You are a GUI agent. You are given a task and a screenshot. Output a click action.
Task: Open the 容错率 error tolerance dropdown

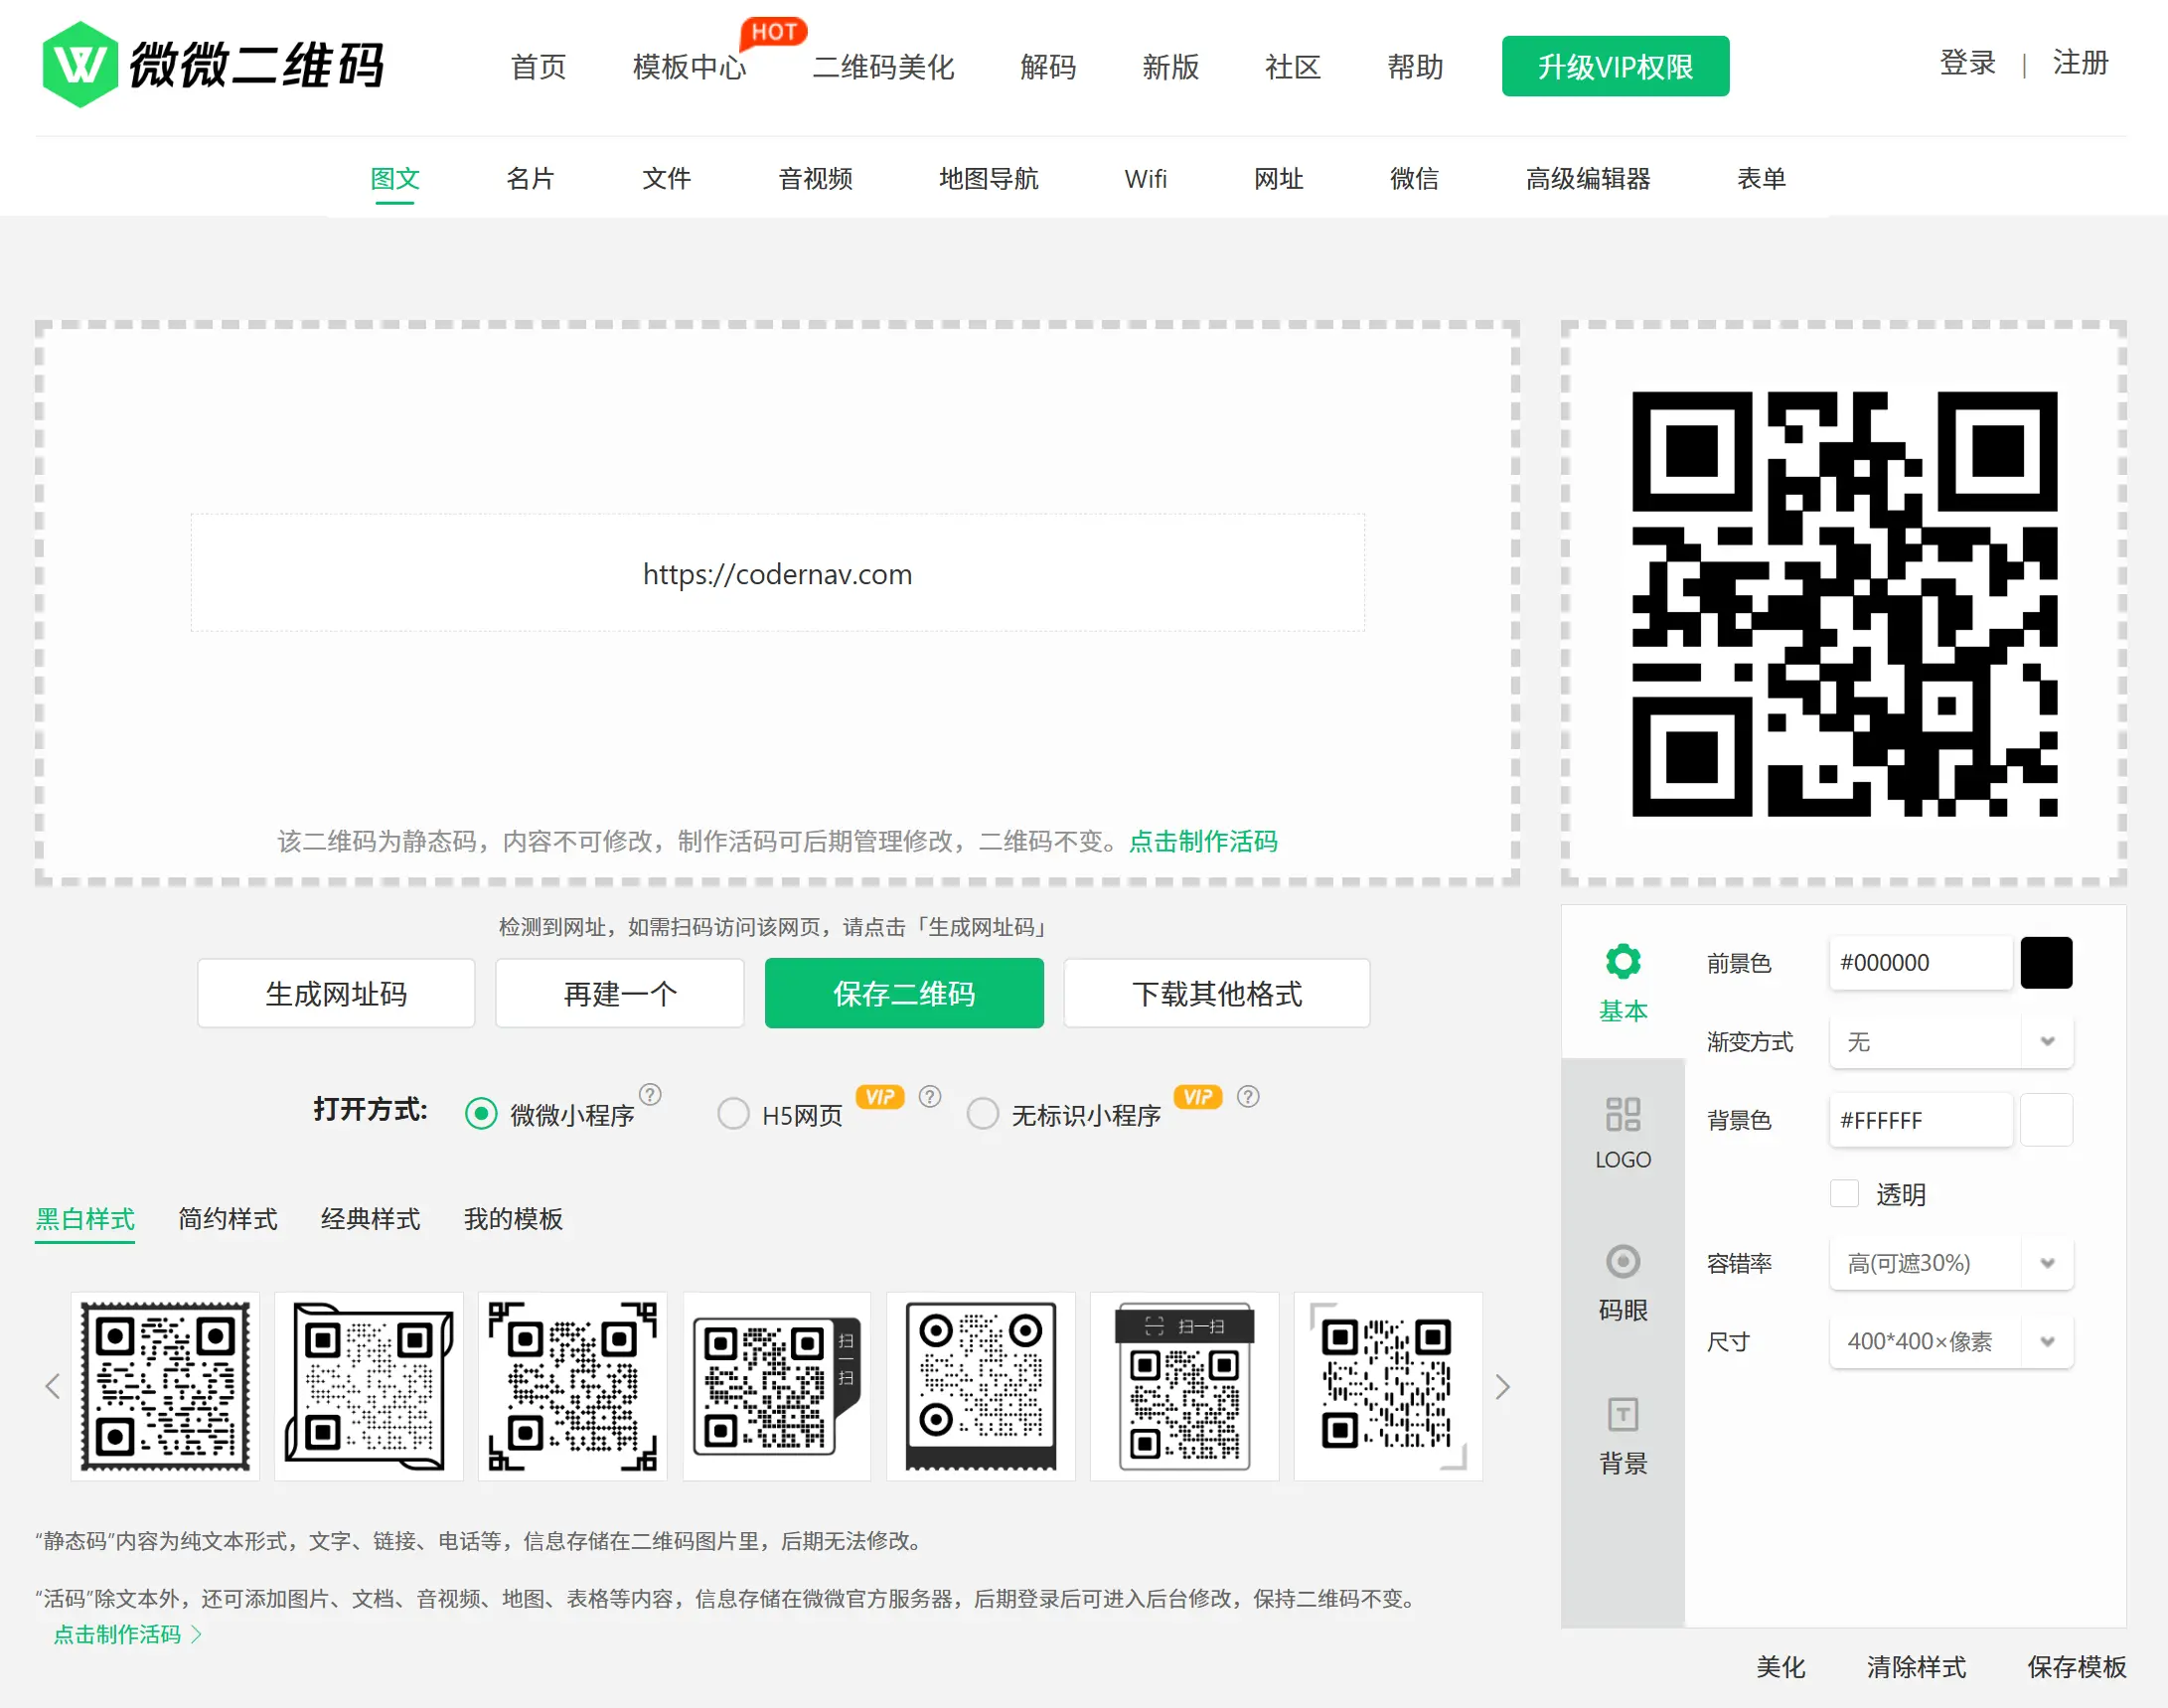(1949, 1263)
